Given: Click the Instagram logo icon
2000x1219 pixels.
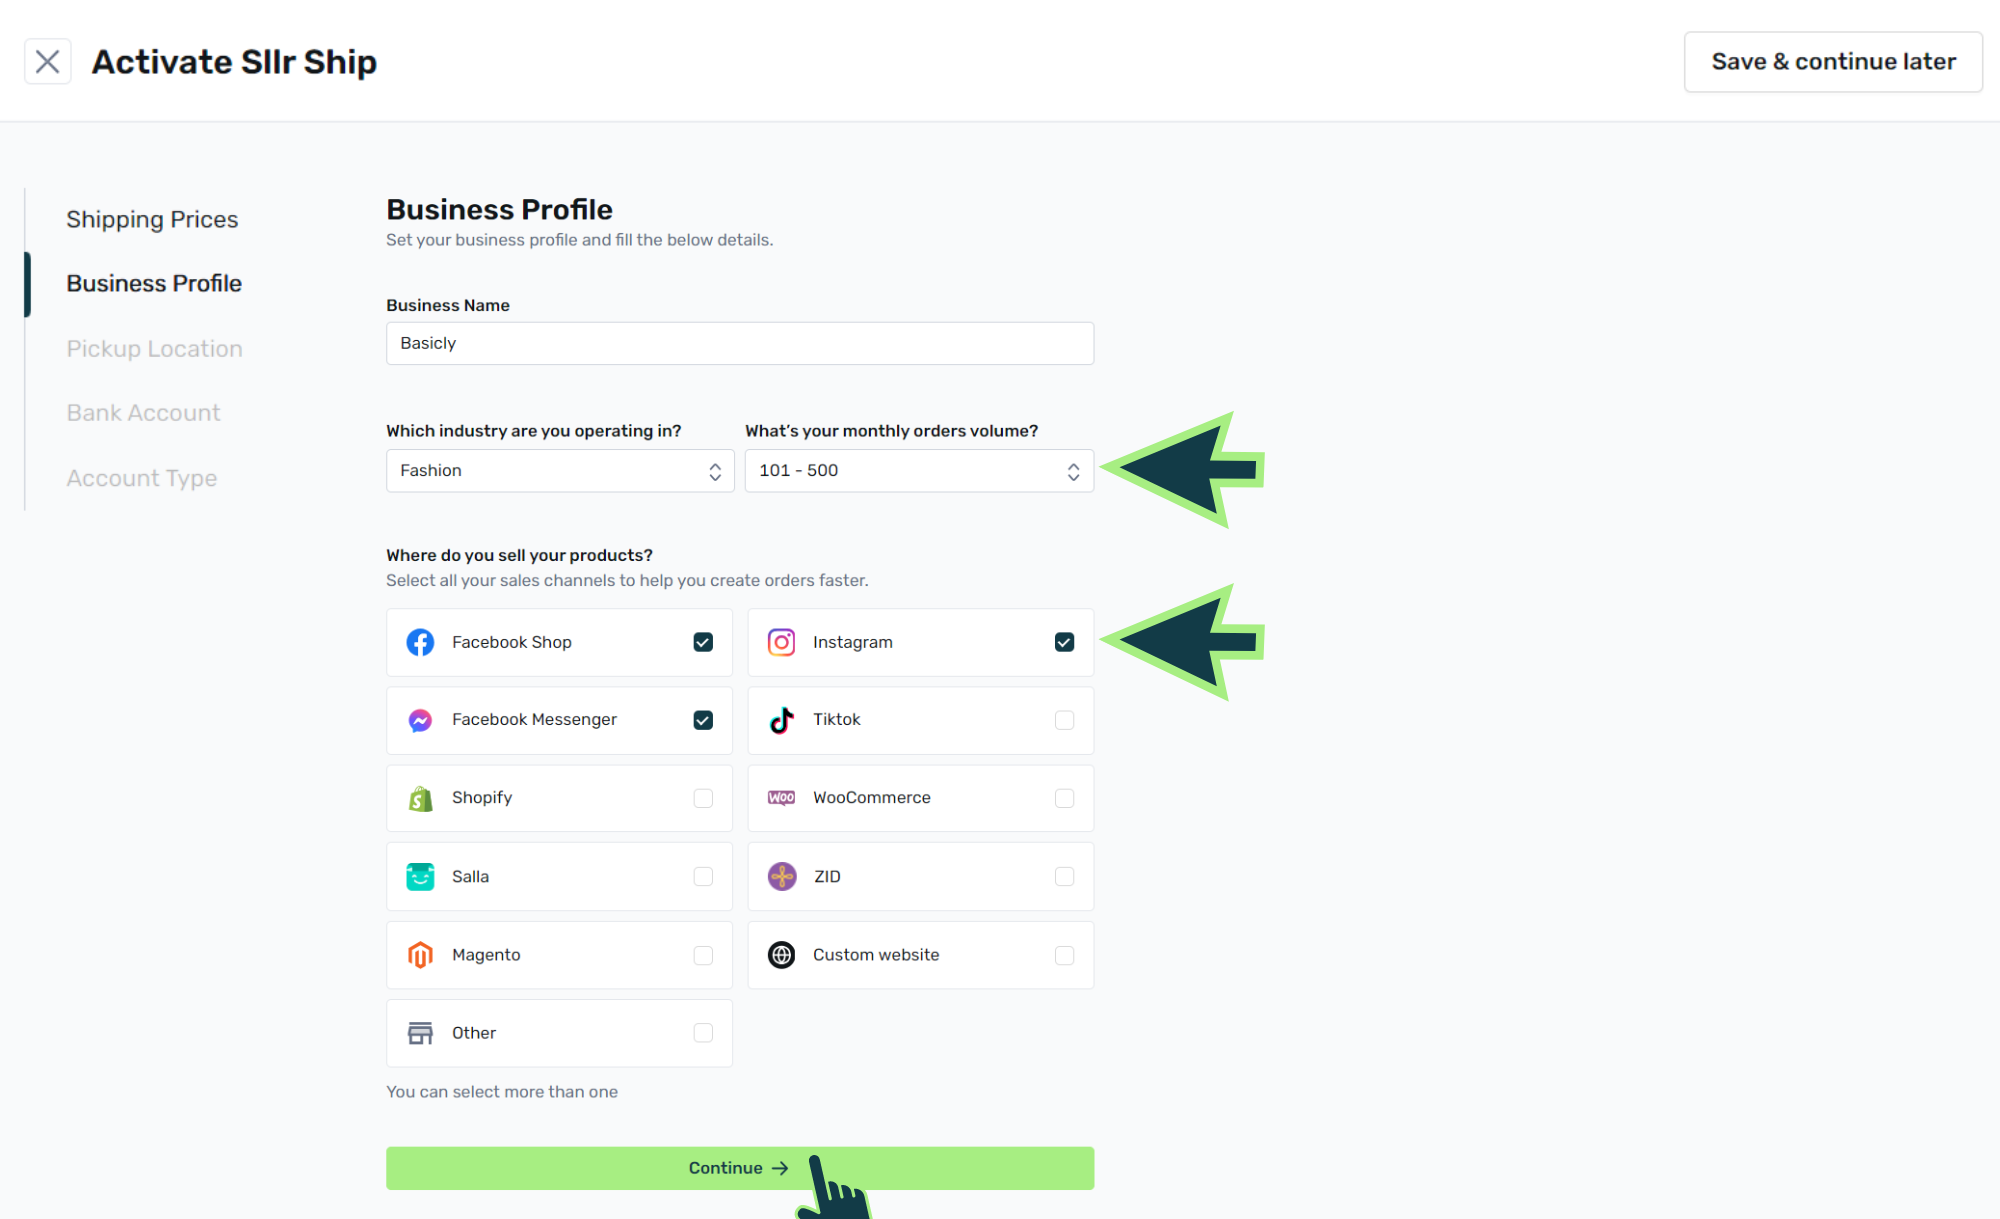Looking at the screenshot, I should 781,642.
